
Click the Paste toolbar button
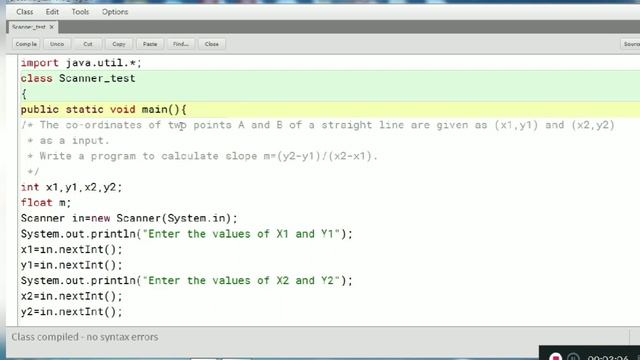[x=150, y=44]
